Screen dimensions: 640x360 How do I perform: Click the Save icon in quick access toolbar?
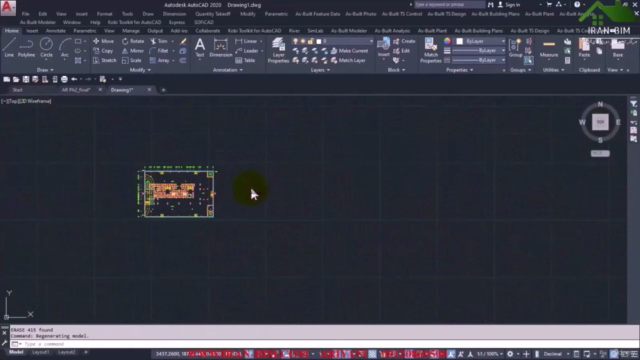[x=26, y=79]
